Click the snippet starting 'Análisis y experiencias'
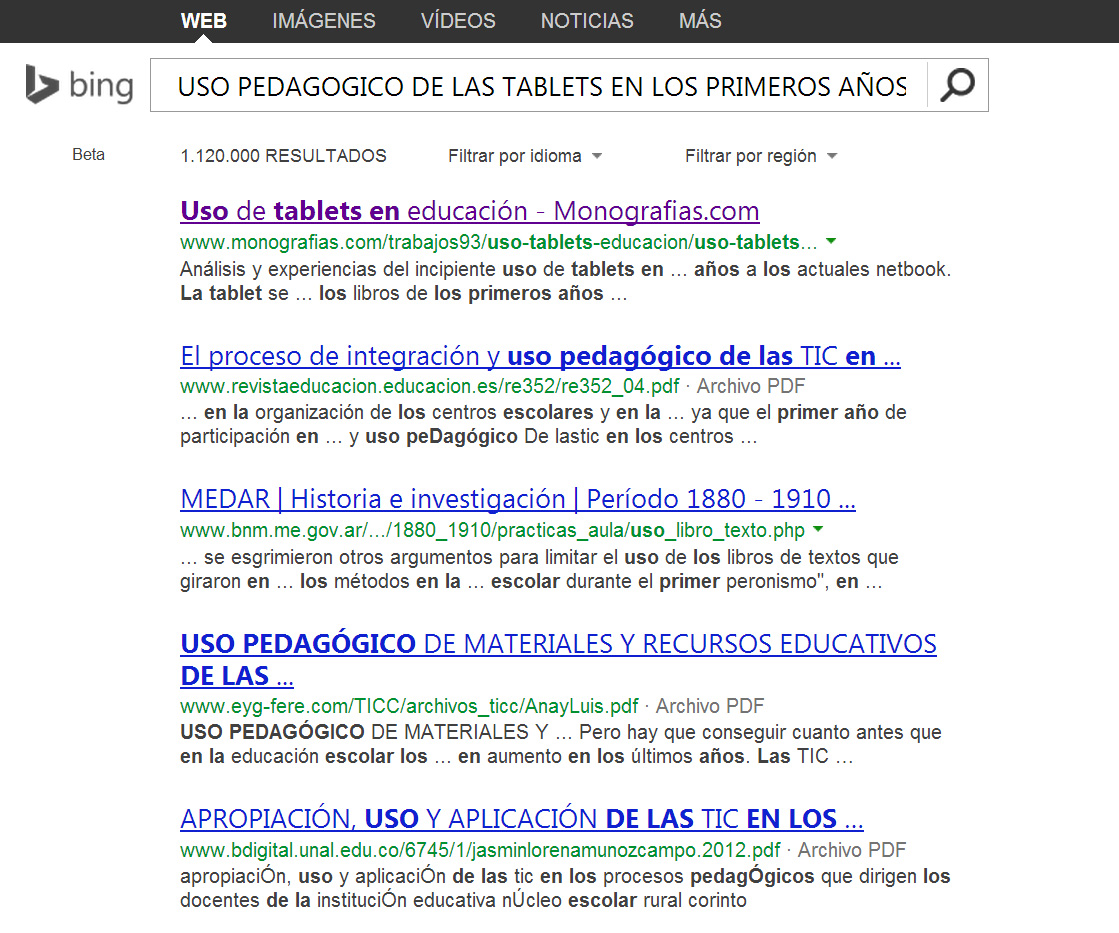The image size is (1119, 933). tap(565, 281)
